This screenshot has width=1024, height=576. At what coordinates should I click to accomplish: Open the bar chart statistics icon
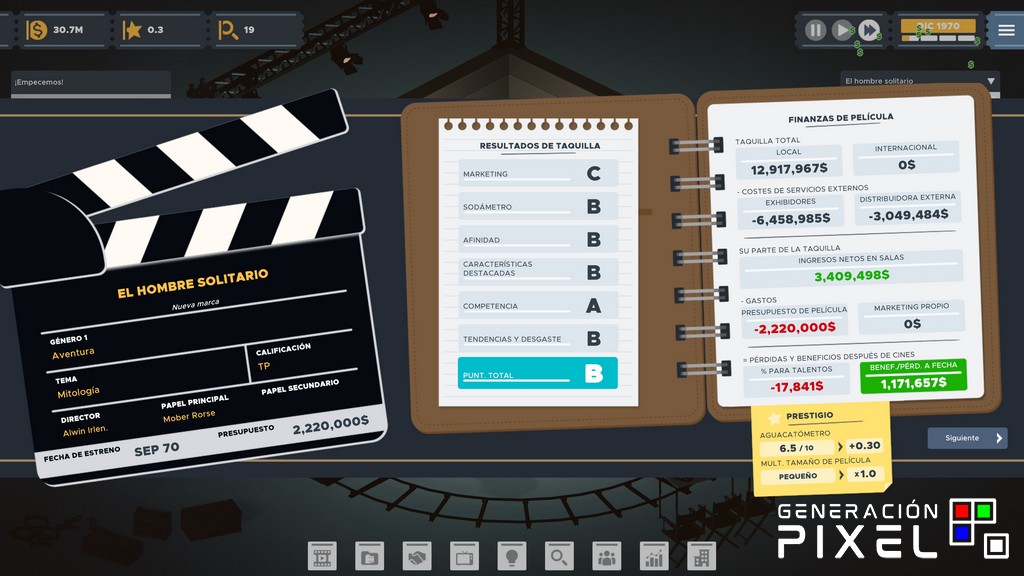pos(652,554)
